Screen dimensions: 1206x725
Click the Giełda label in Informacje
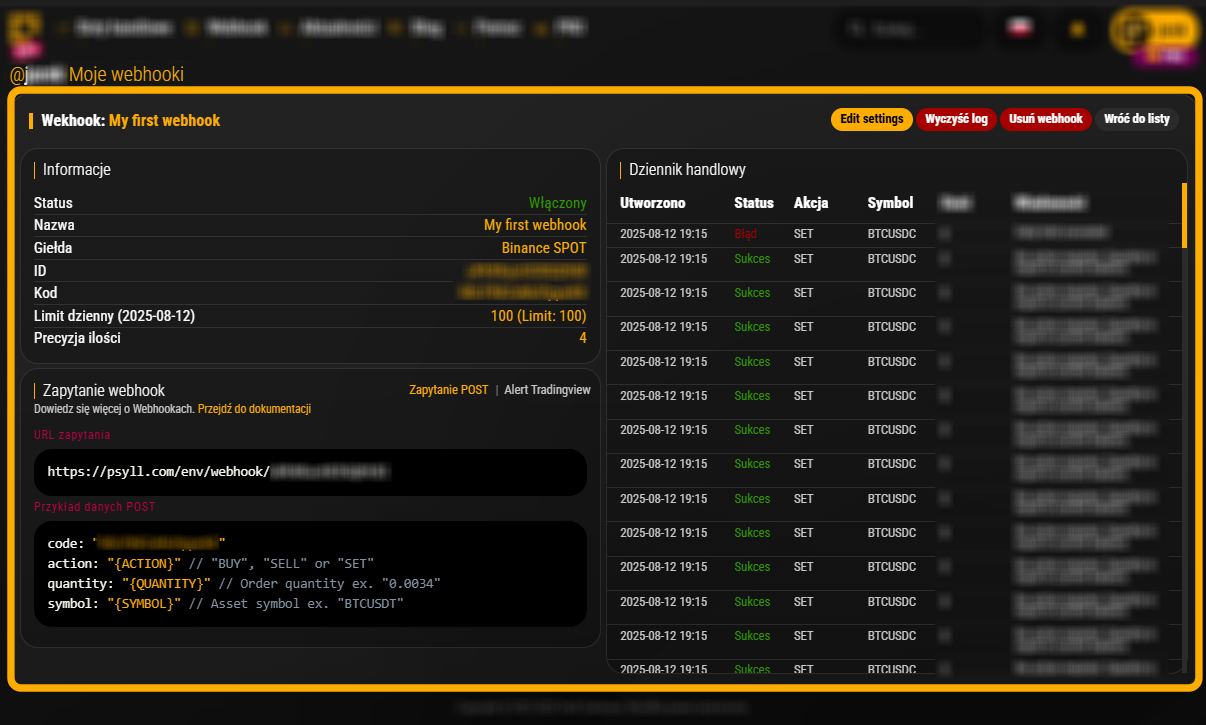tap(53, 248)
